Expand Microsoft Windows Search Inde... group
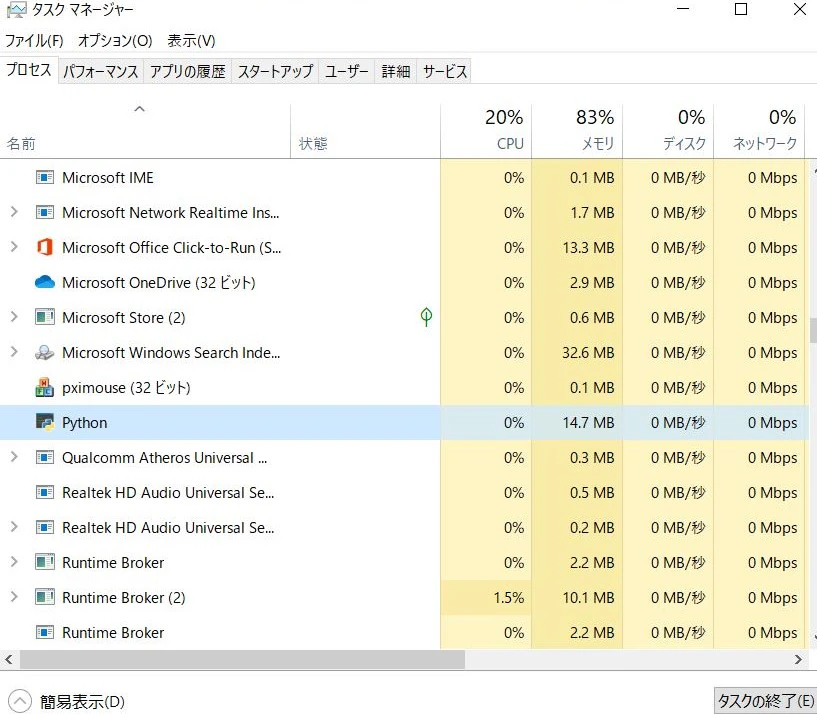 tap(14, 352)
